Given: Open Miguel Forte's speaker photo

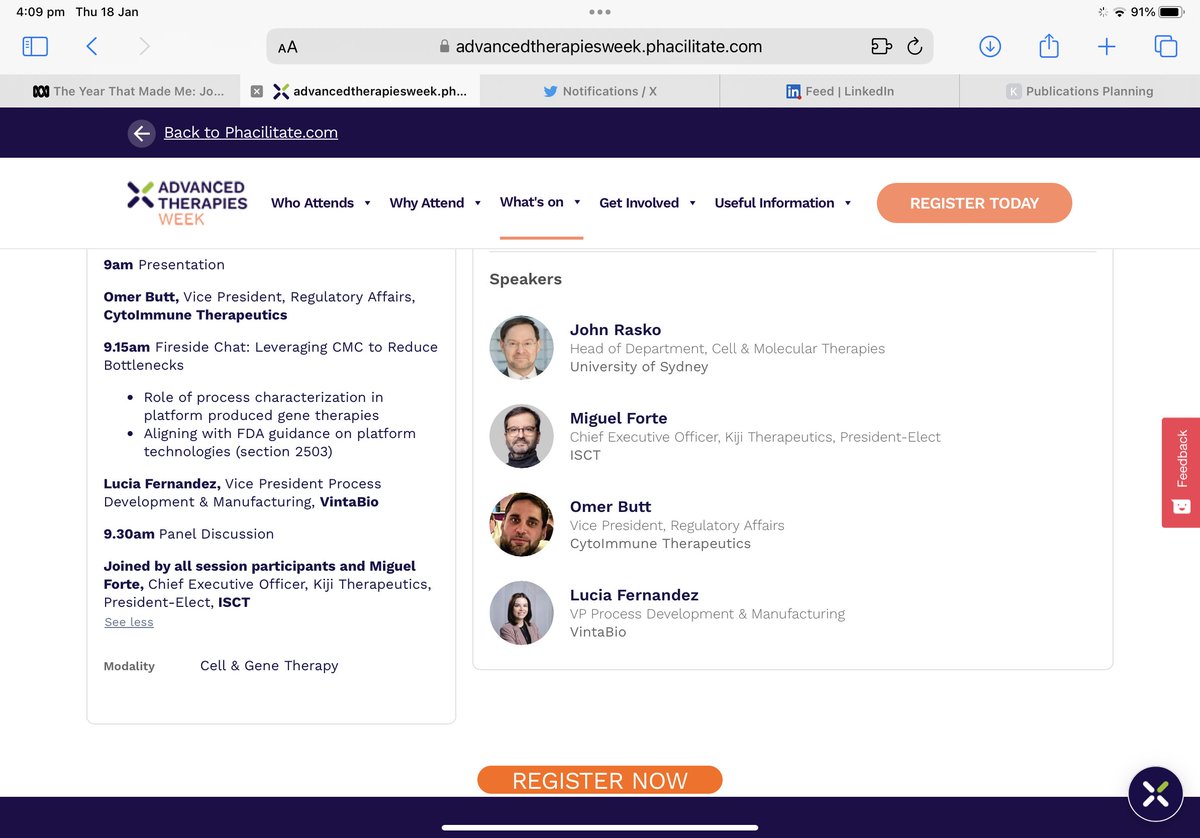Looking at the screenshot, I should click(521, 436).
